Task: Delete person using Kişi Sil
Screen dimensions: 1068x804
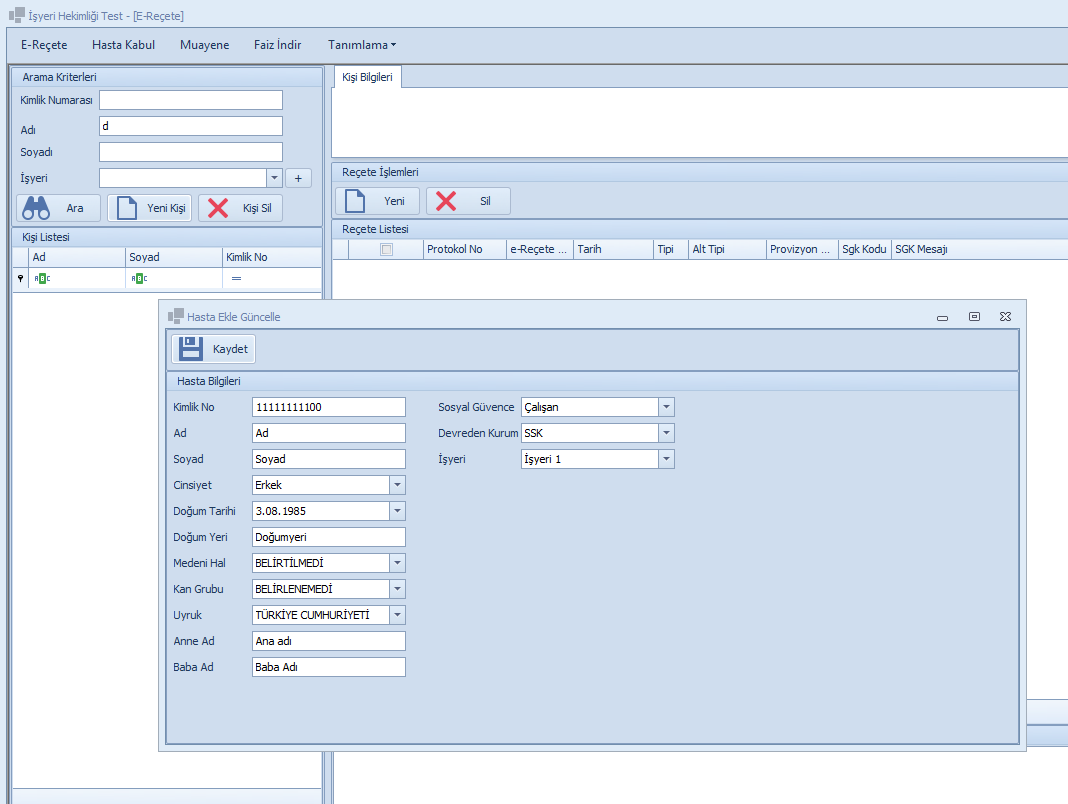Action: pyautogui.click(x=240, y=208)
